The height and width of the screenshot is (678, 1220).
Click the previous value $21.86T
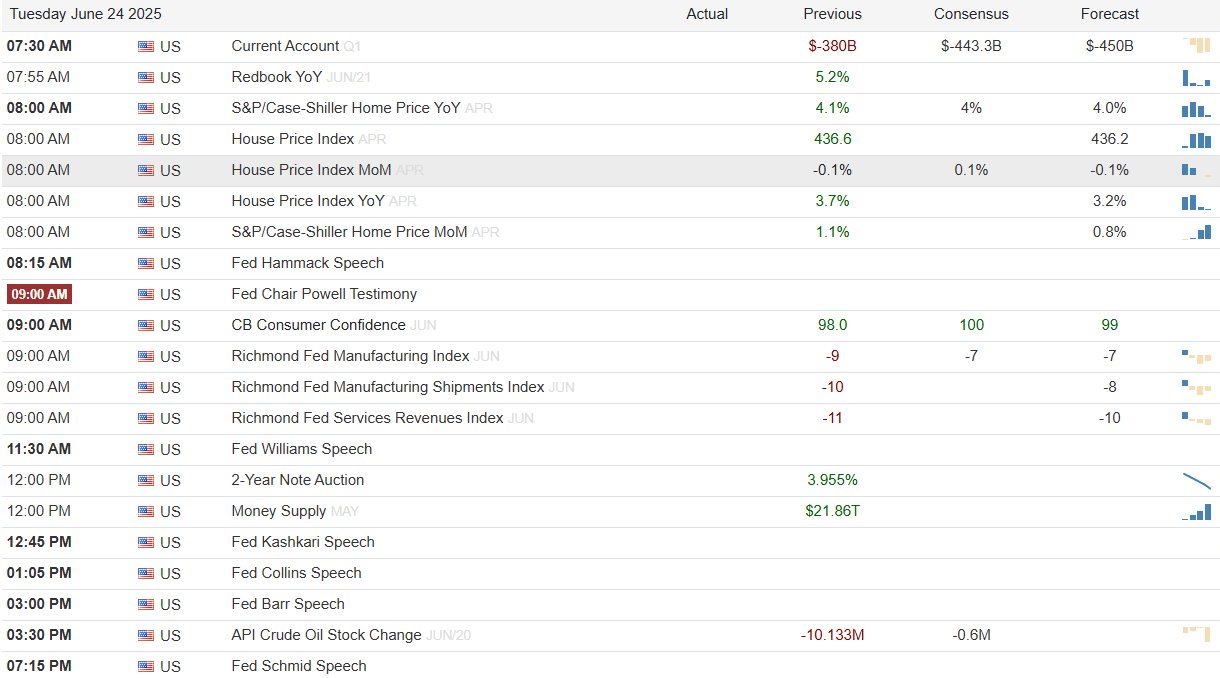[x=832, y=511]
